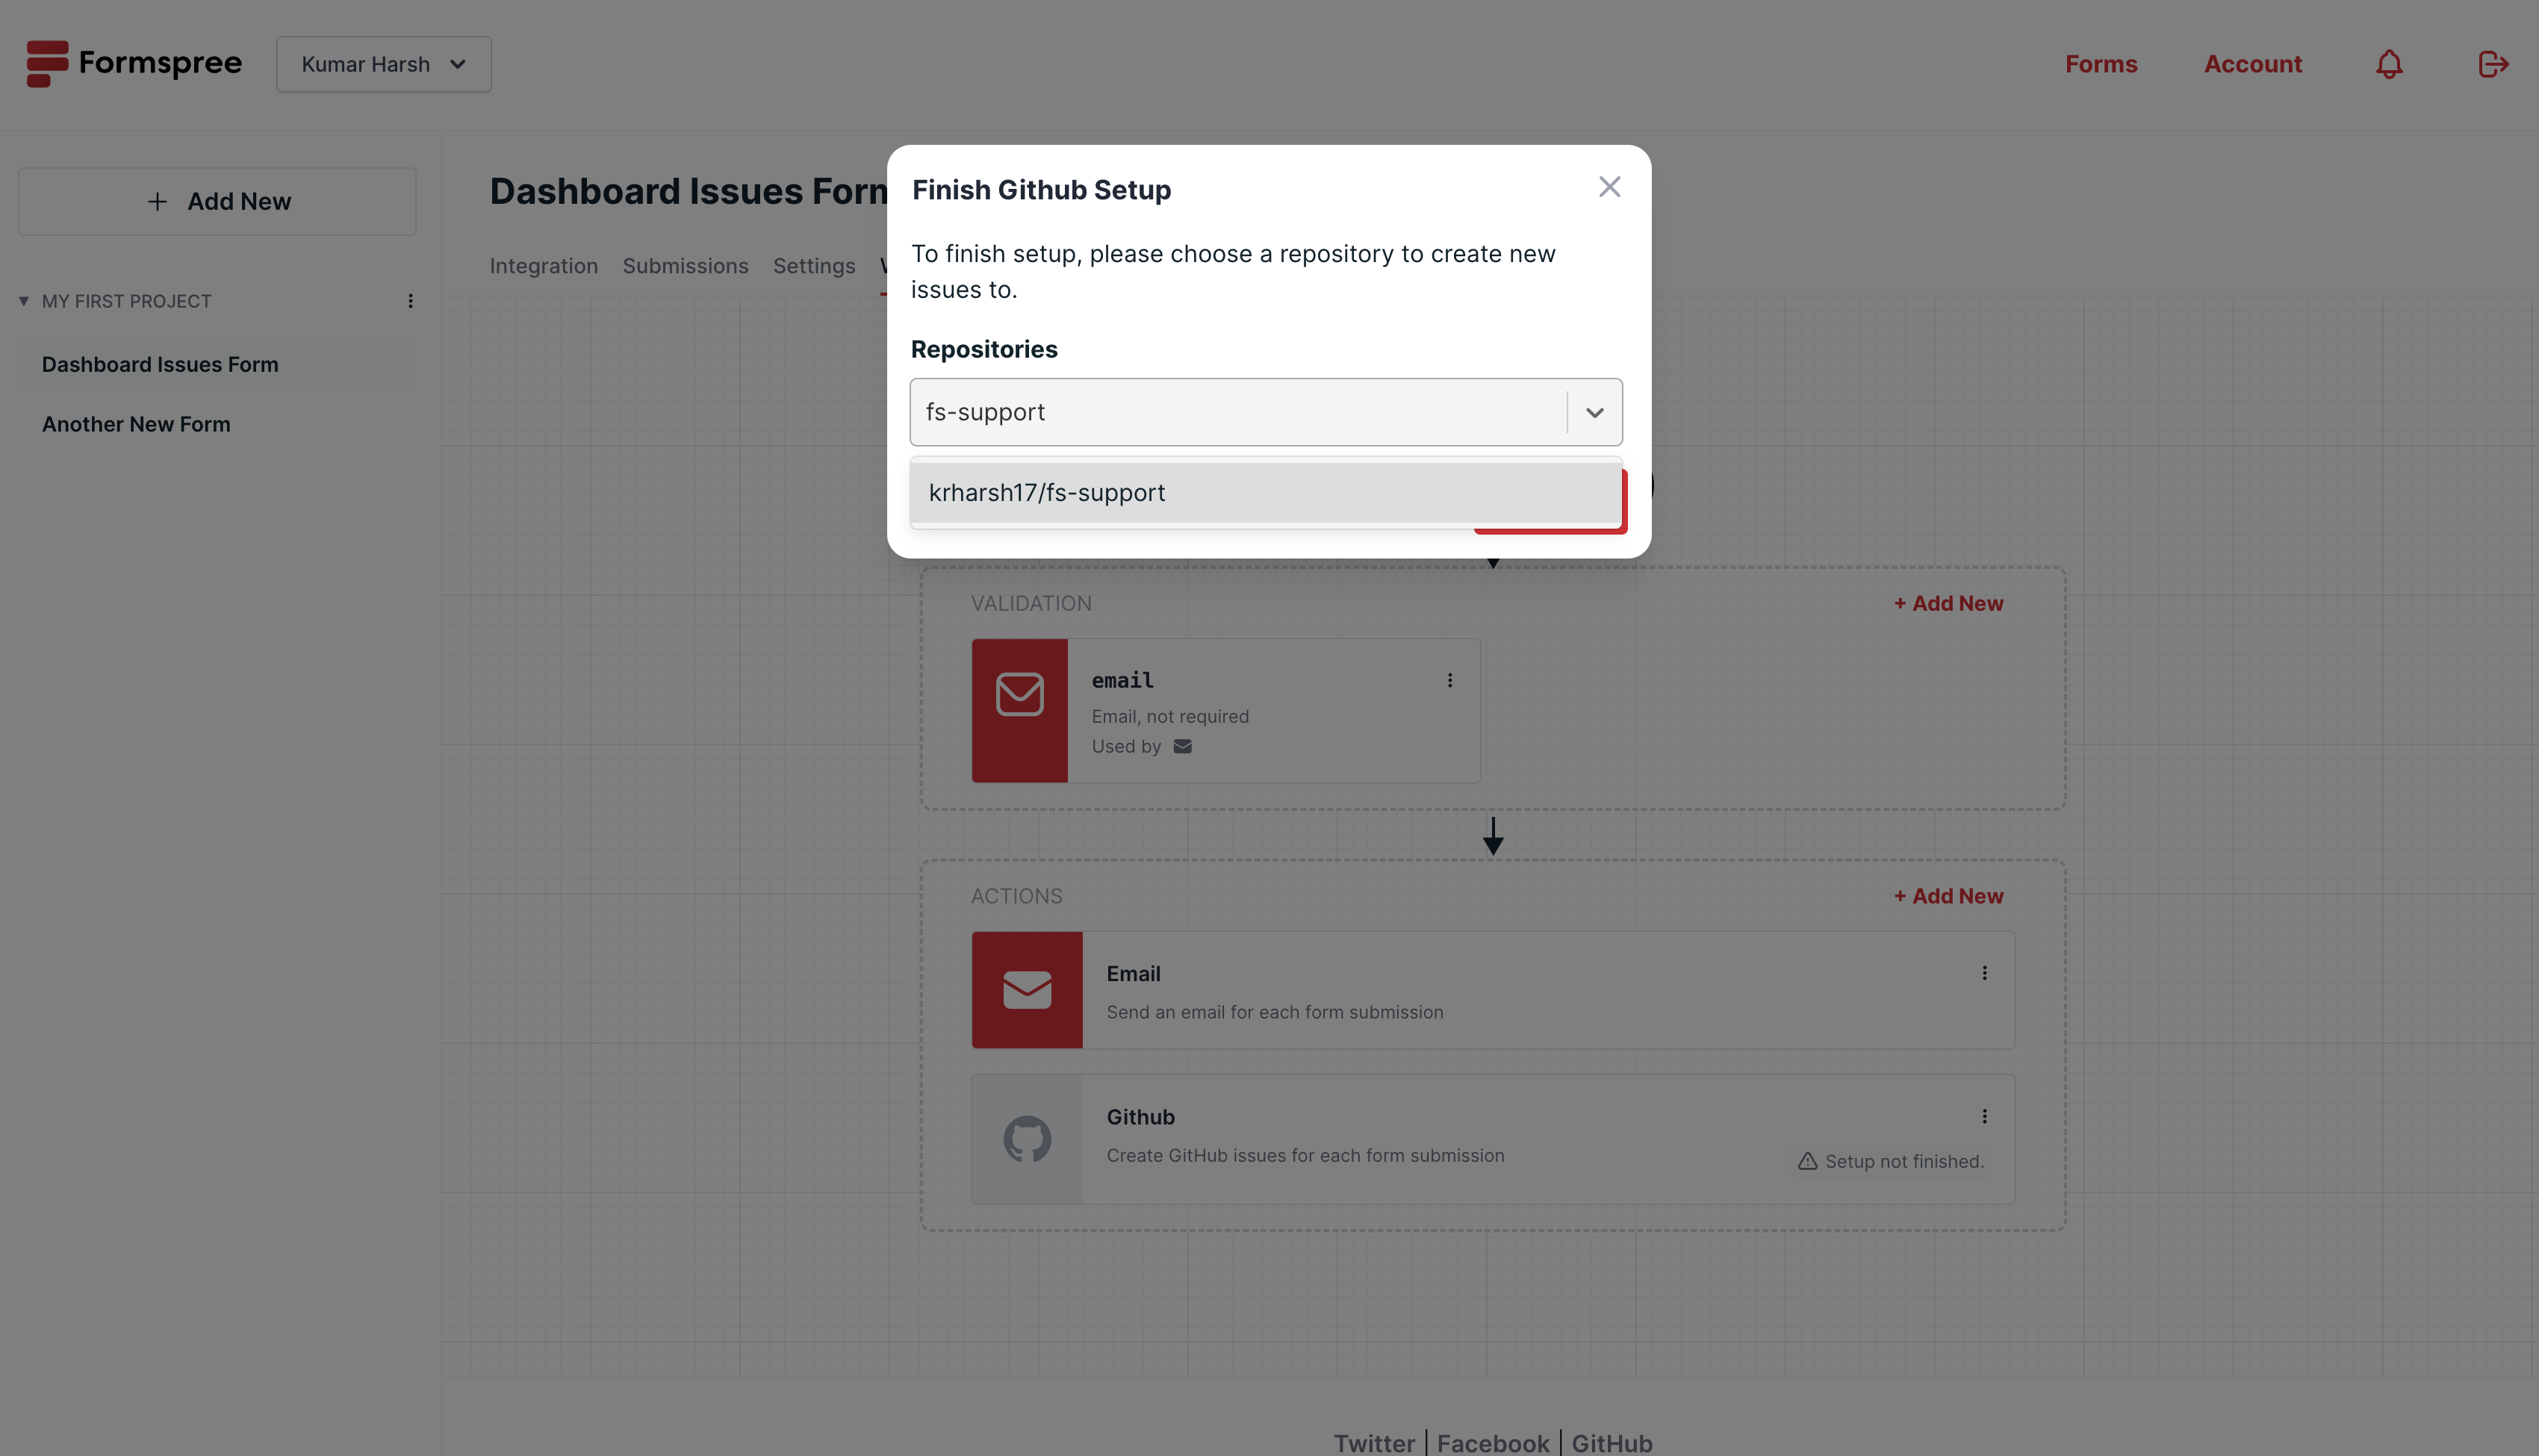The image size is (2539, 1456).
Task: Collapse the My First Project group
Action: tap(24, 301)
